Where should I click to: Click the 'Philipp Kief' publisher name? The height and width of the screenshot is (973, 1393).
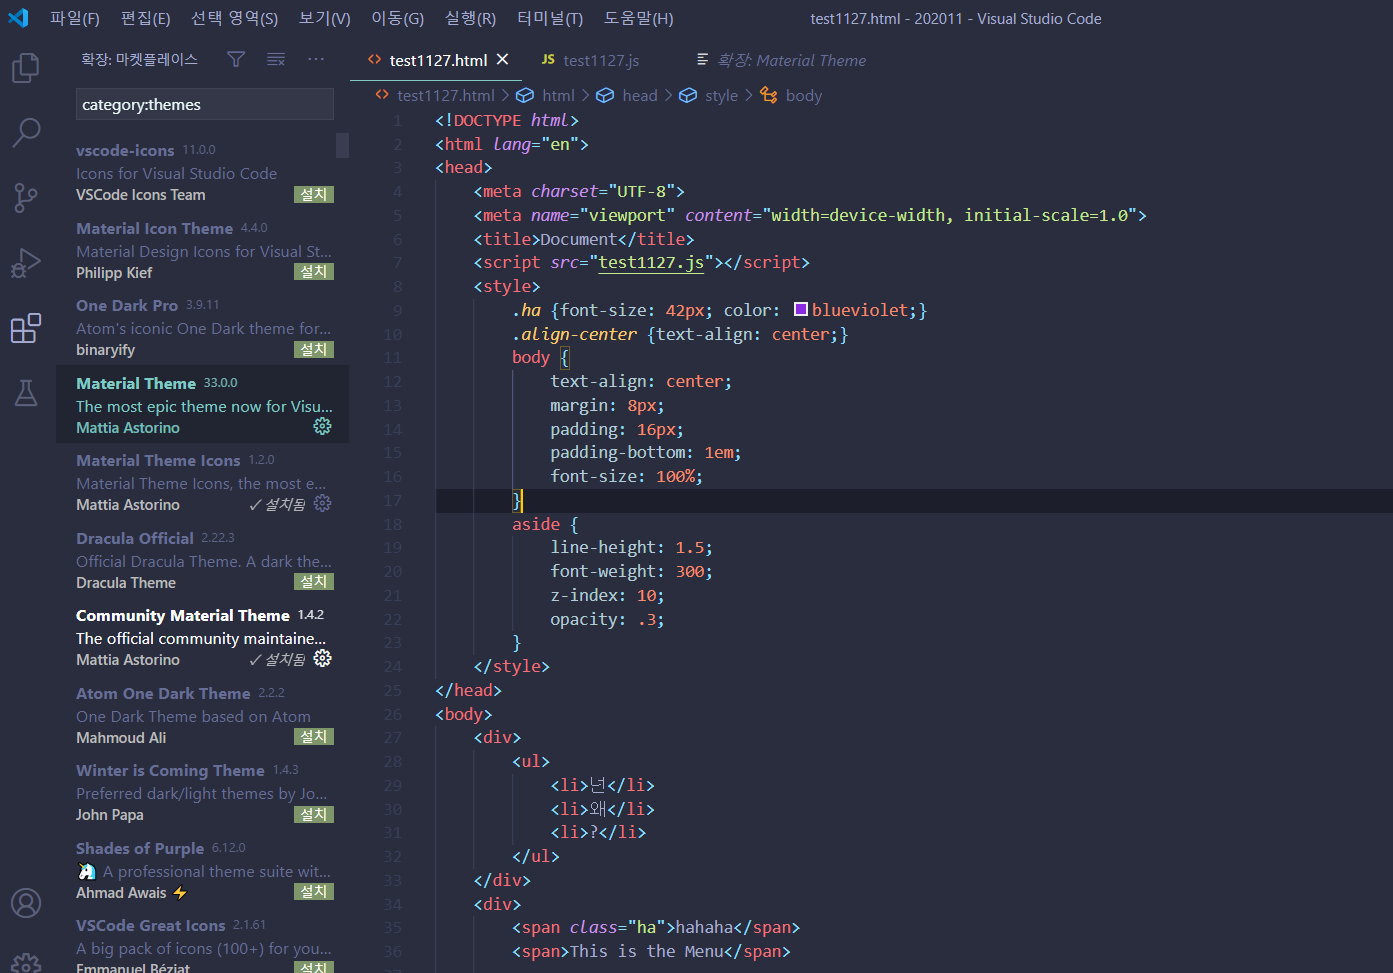click(114, 272)
